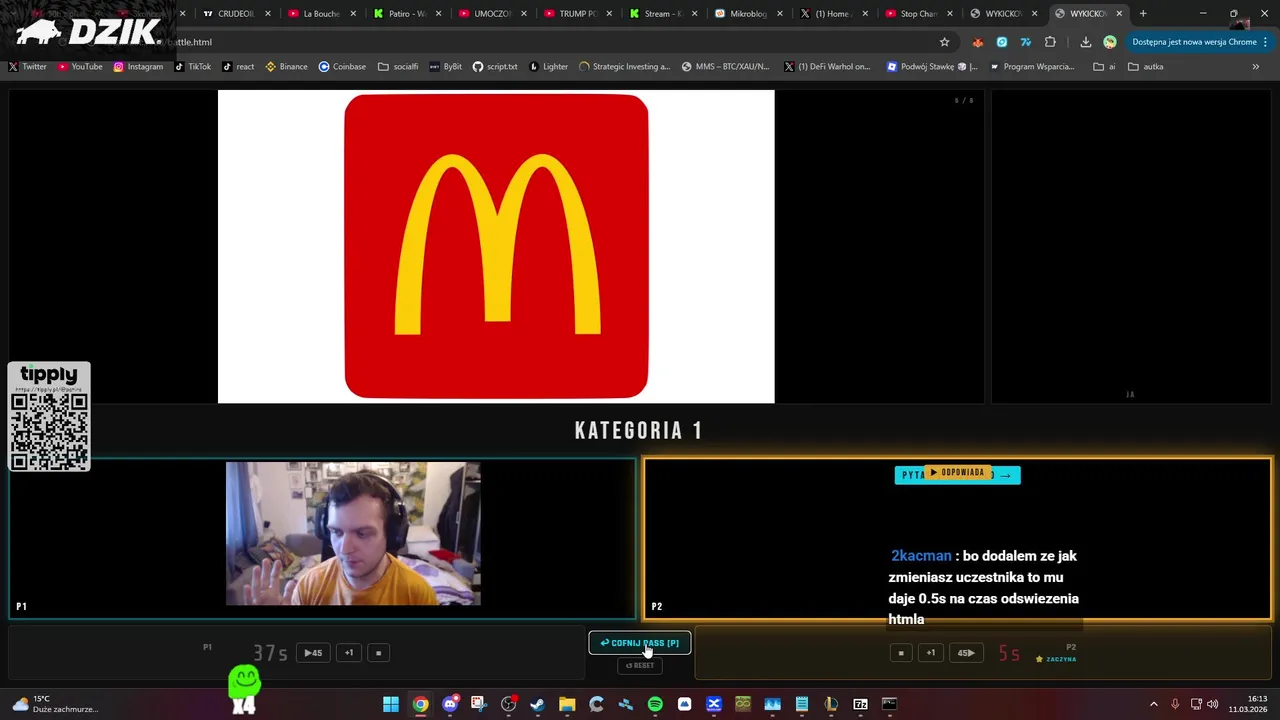Click the tipply QR code widget
1280x720 pixels.
click(49, 416)
